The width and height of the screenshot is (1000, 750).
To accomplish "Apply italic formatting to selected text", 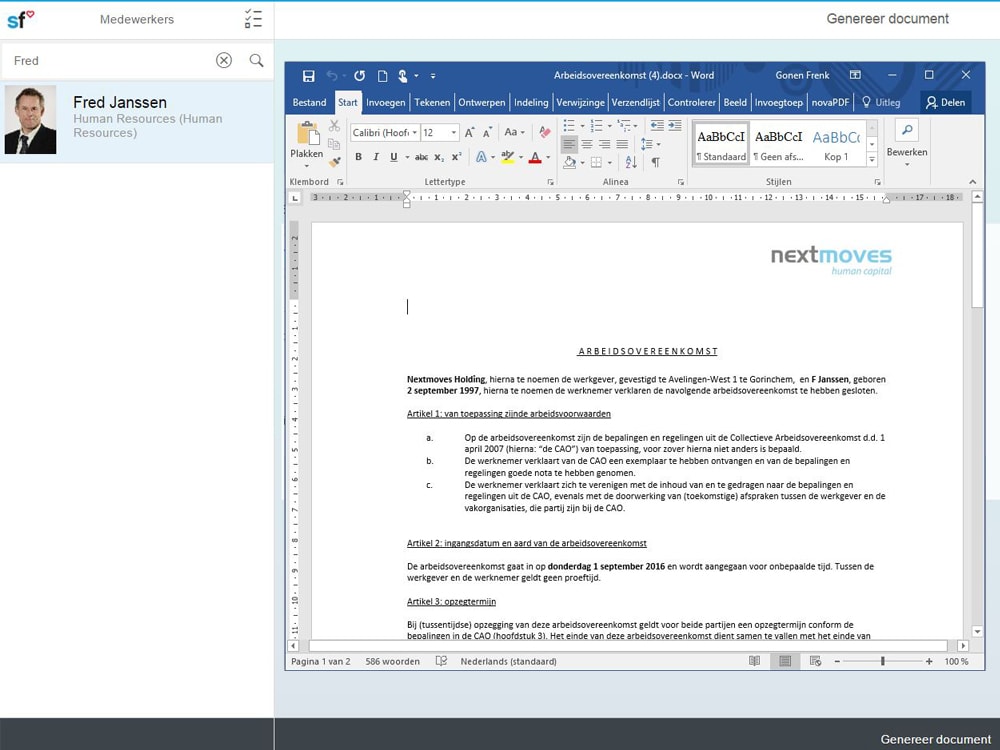I will (376, 156).
